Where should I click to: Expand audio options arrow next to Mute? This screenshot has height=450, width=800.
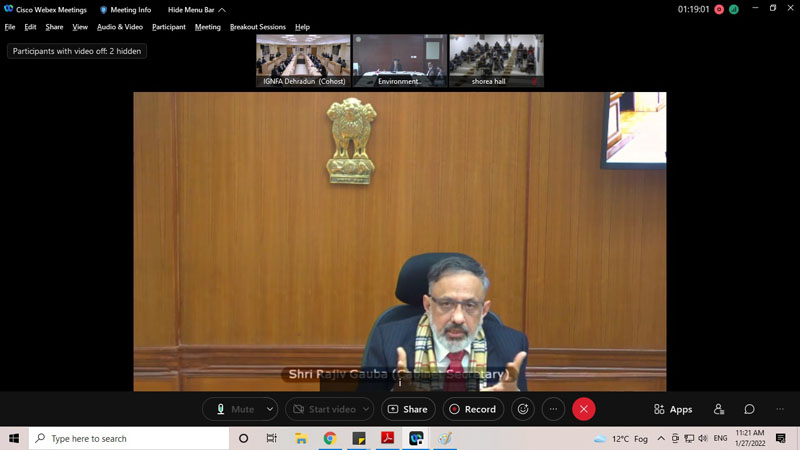[x=270, y=409]
